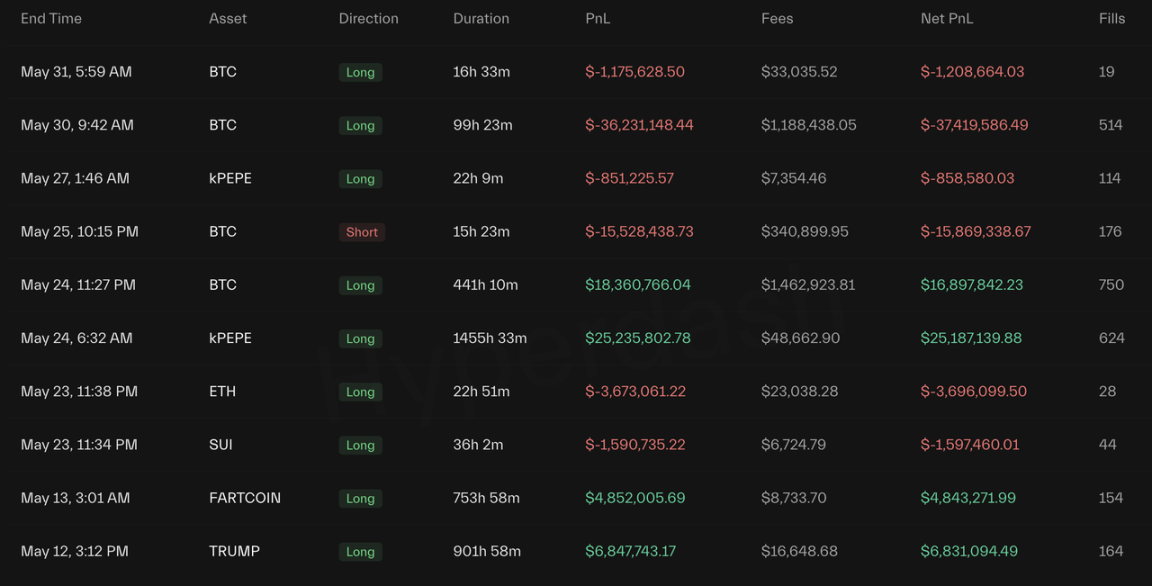The width and height of the screenshot is (1152, 586).
Task: Click the ETH asset cell
Action: point(223,391)
